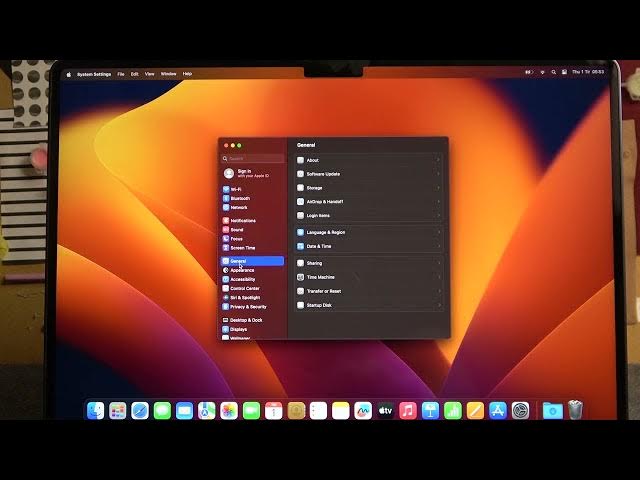
Task: Open the File menu
Action: tap(121, 74)
